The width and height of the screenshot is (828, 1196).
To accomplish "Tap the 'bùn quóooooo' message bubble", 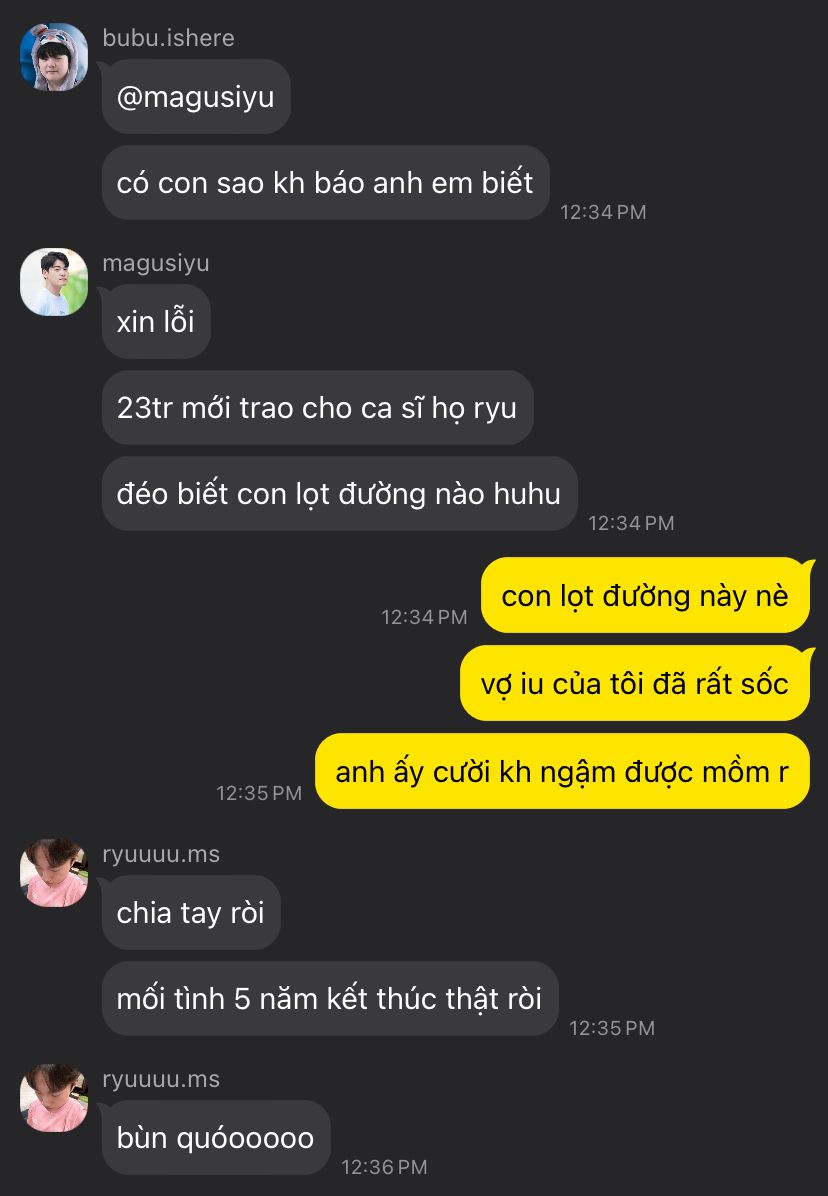I will (216, 1137).
